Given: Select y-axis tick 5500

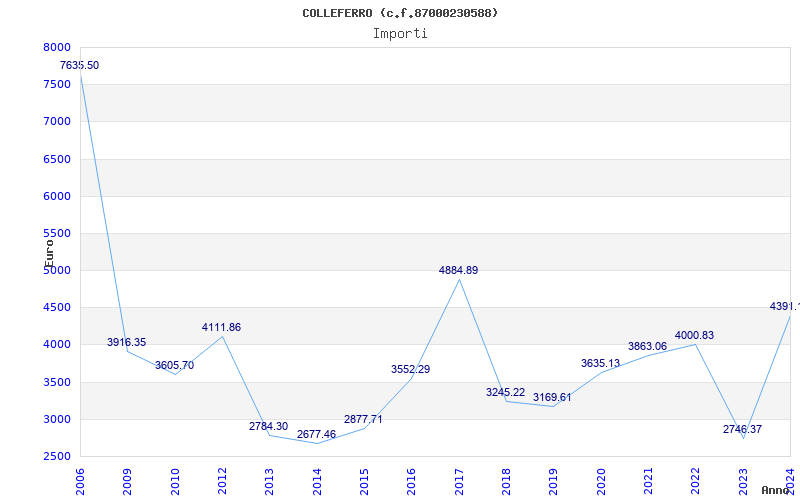Looking at the screenshot, I should pos(57,234).
